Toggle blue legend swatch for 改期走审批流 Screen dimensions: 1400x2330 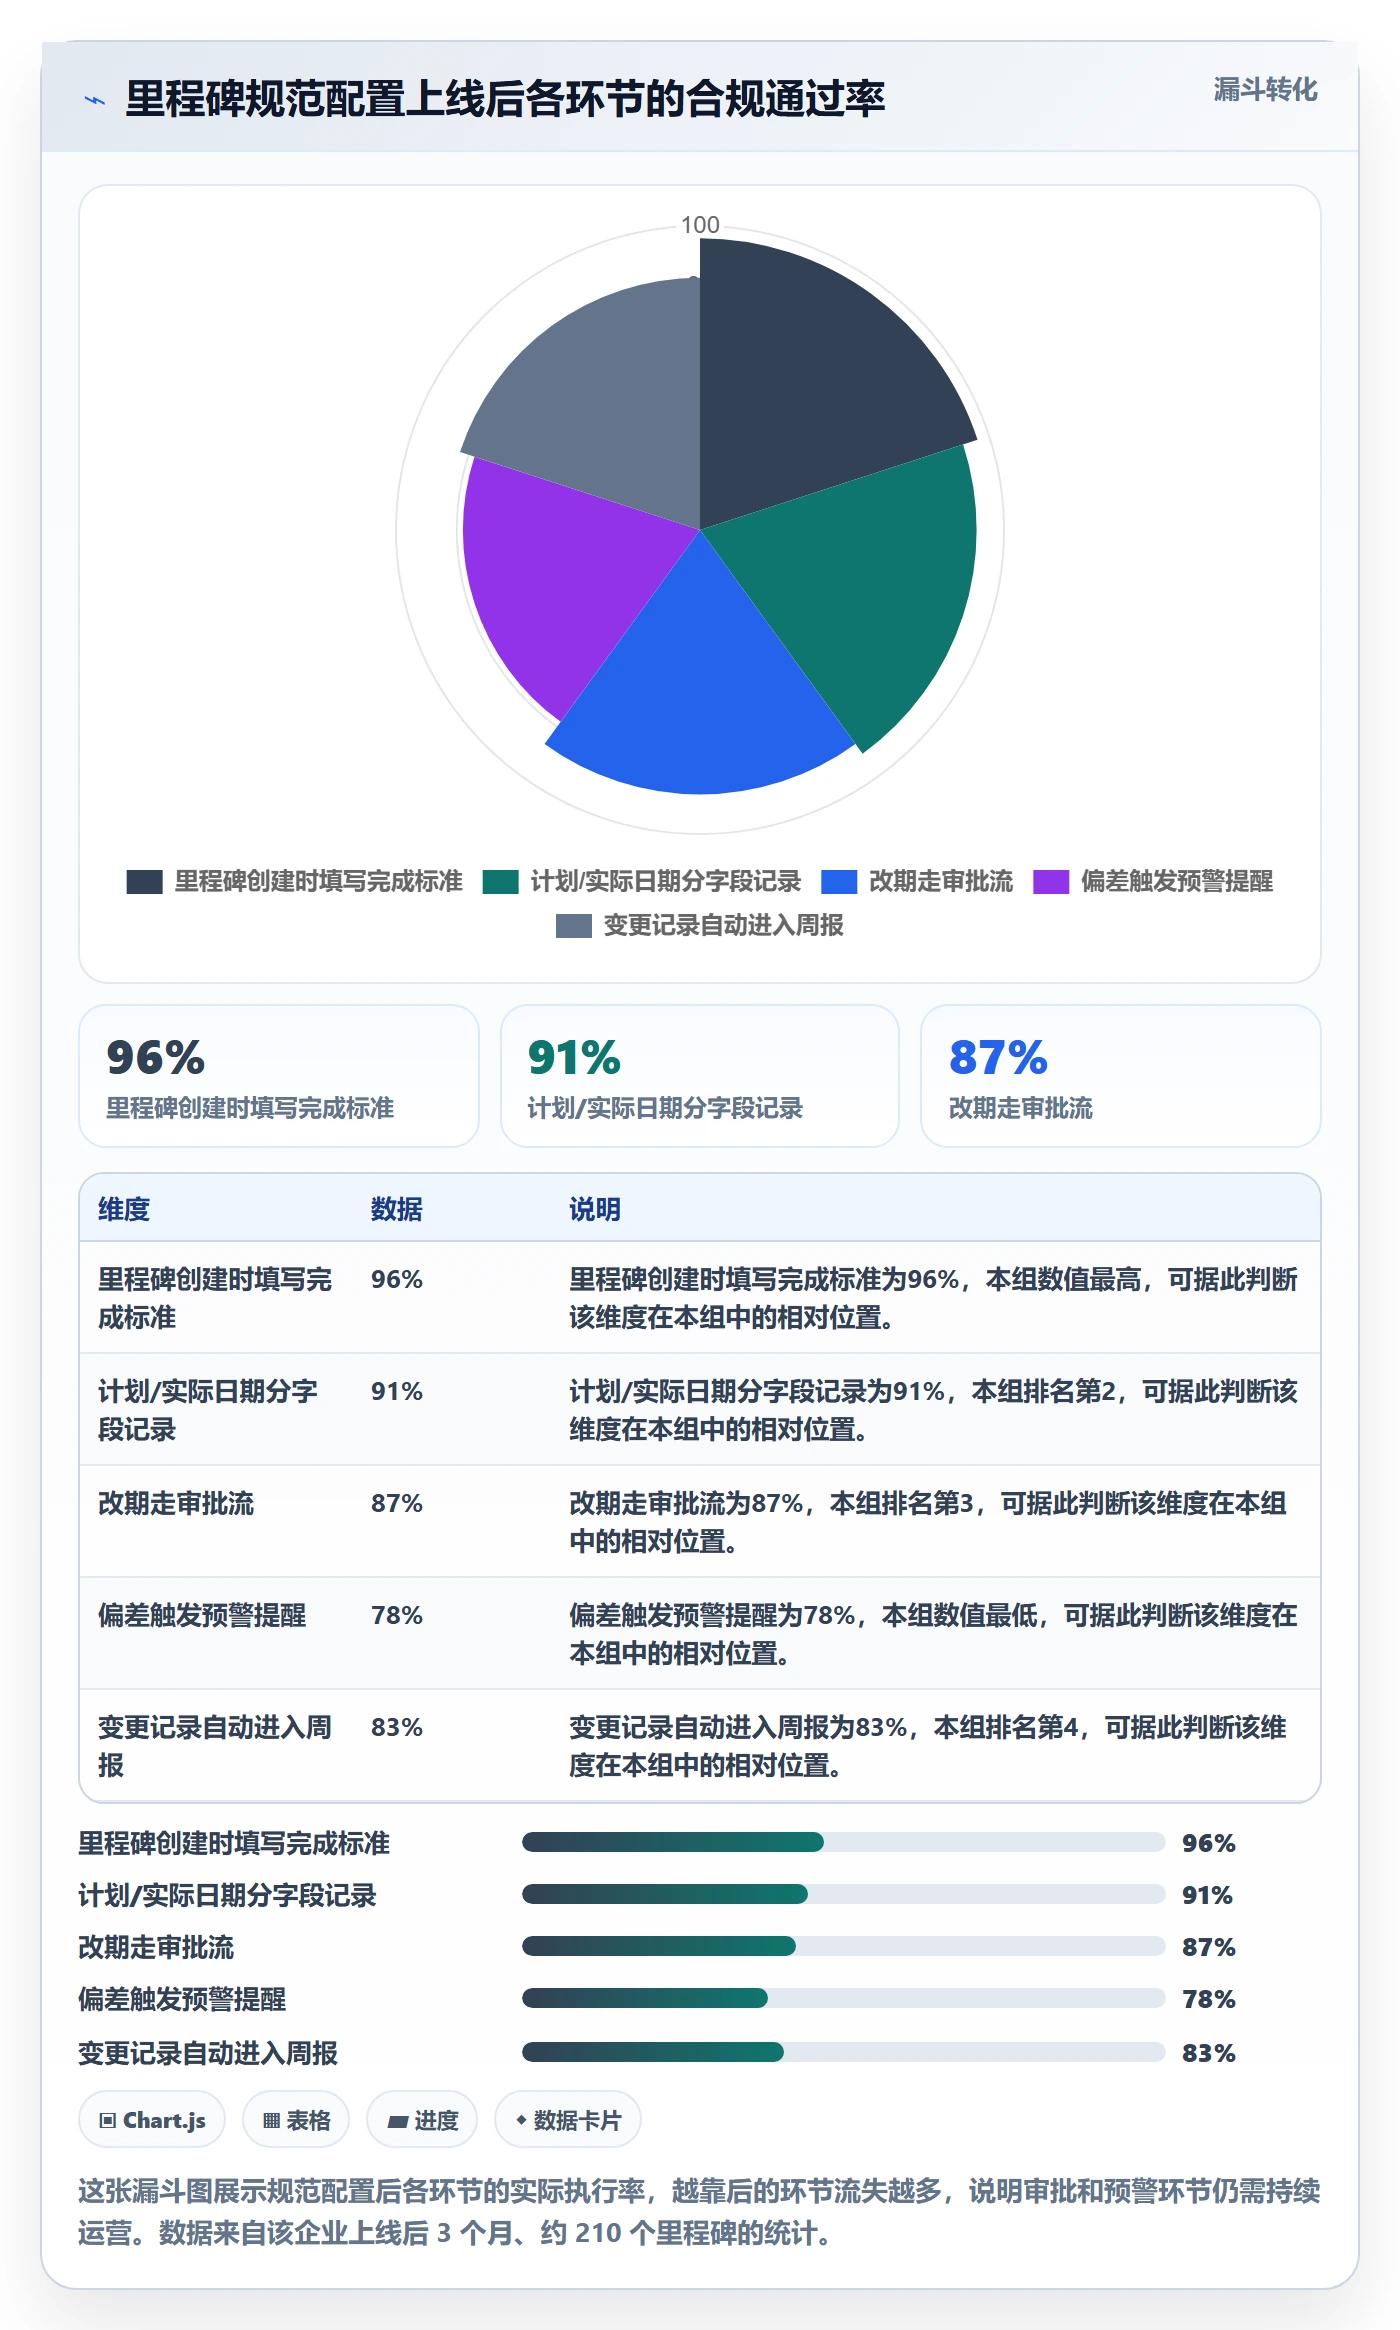[839, 881]
